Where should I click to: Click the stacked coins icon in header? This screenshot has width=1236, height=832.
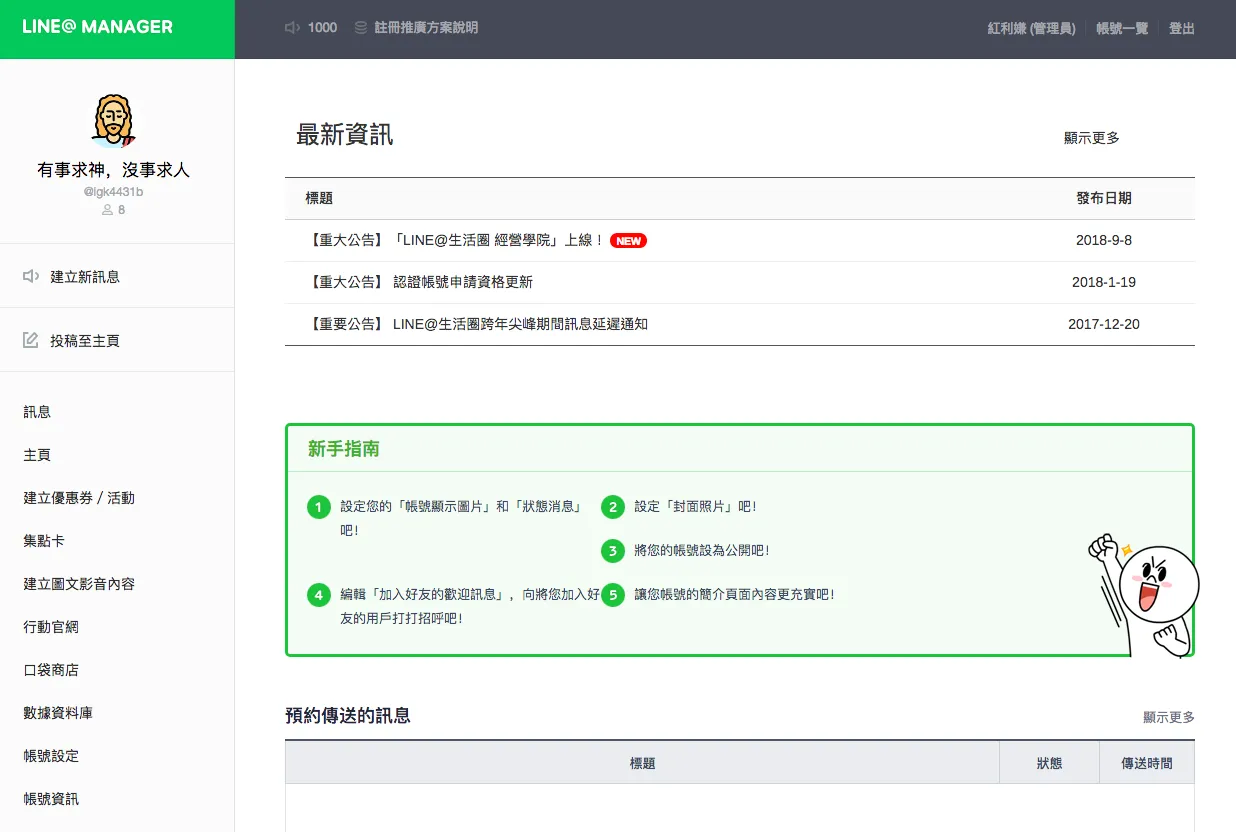361,28
